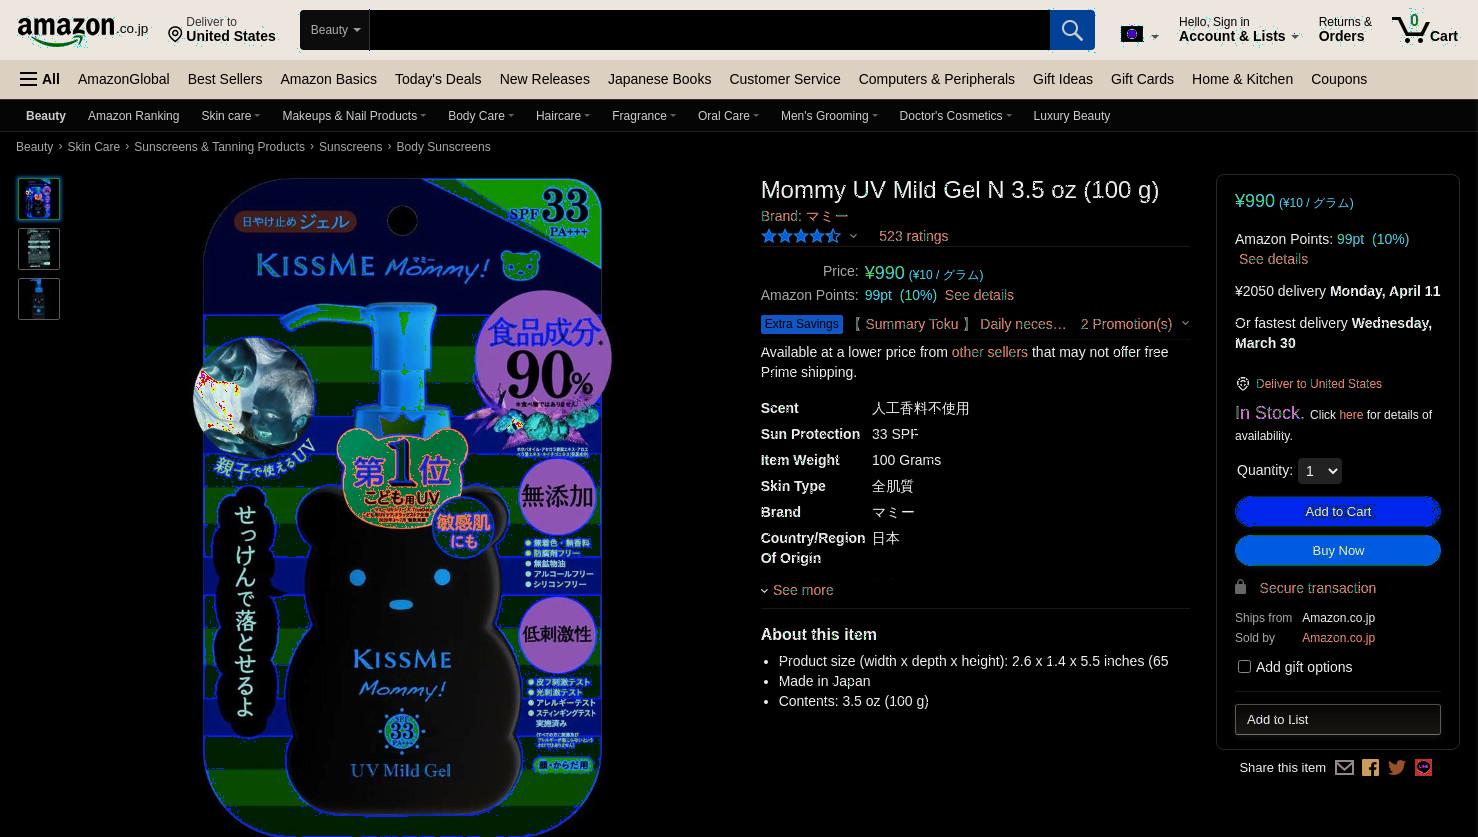Image resolution: width=1478 pixels, height=837 pixels.
Task: Tick the Add gift options checkbox
Action: pyautogui.click(x=1244, y=667)
